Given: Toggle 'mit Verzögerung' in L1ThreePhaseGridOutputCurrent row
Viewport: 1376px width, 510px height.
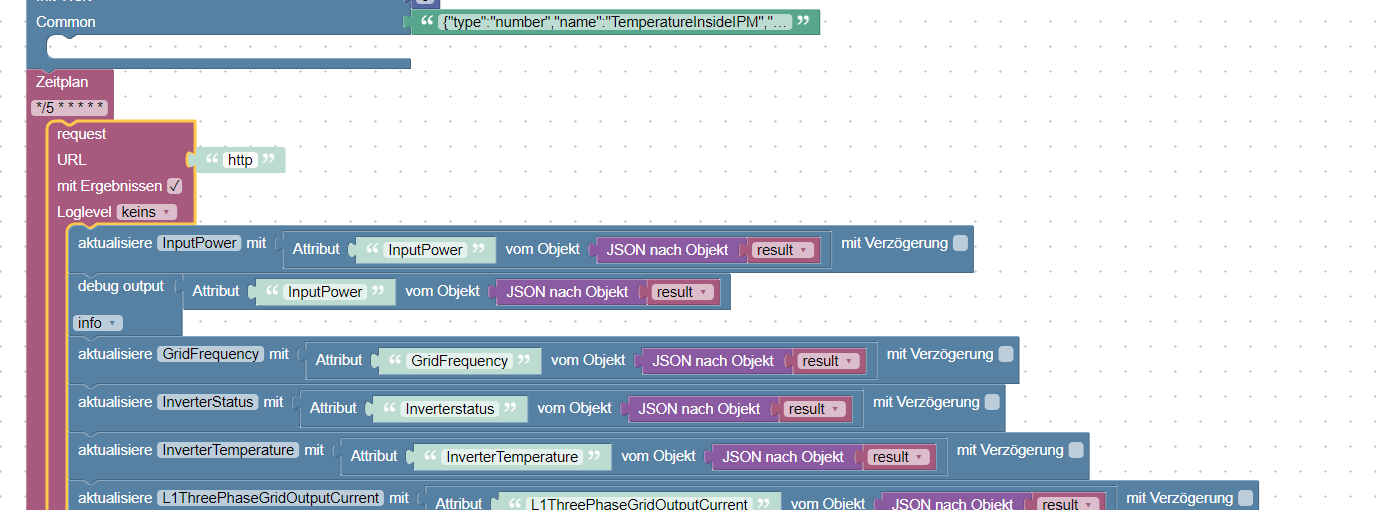Looking at the screenshot, I should 1245,498.
